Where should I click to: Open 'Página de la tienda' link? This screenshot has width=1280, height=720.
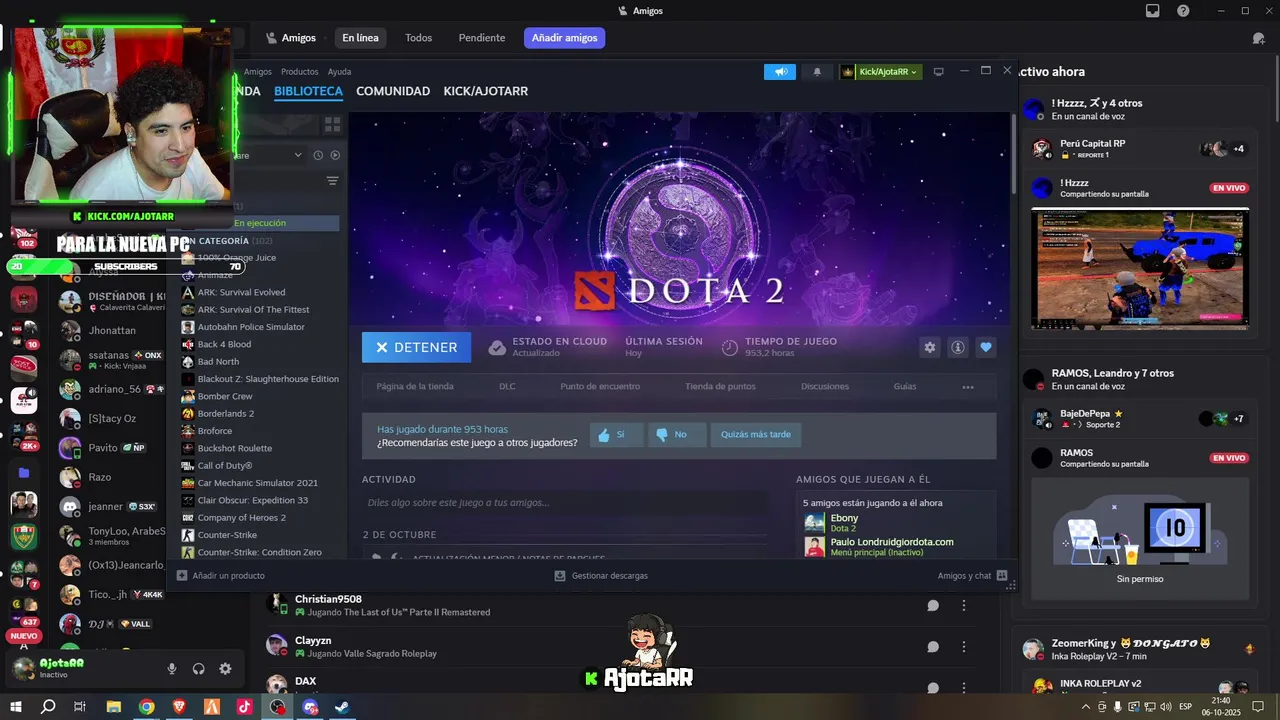(415, 386)
